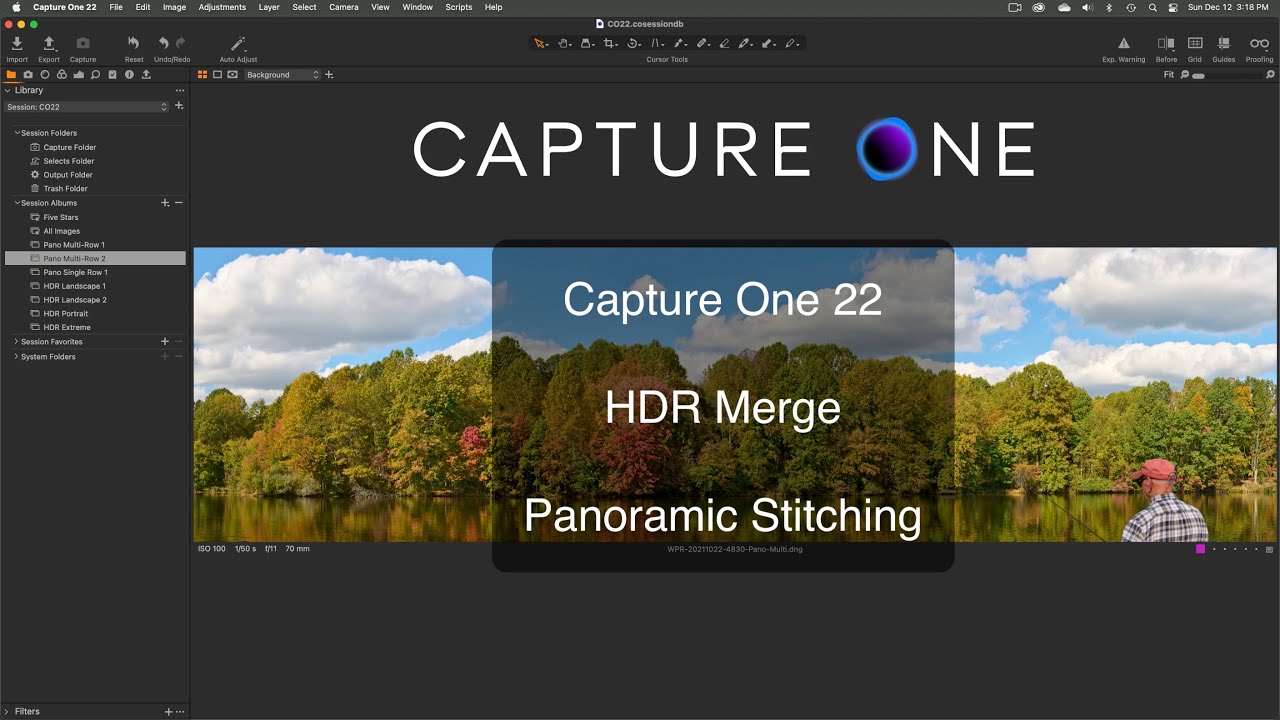Toggle the Before view
This screenshot has width=1280, height=720.
pos(1166,43)
